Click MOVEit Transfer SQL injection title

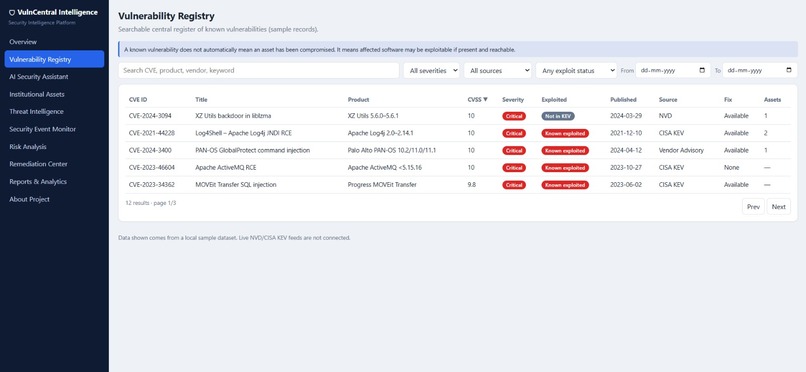(235, 185)
